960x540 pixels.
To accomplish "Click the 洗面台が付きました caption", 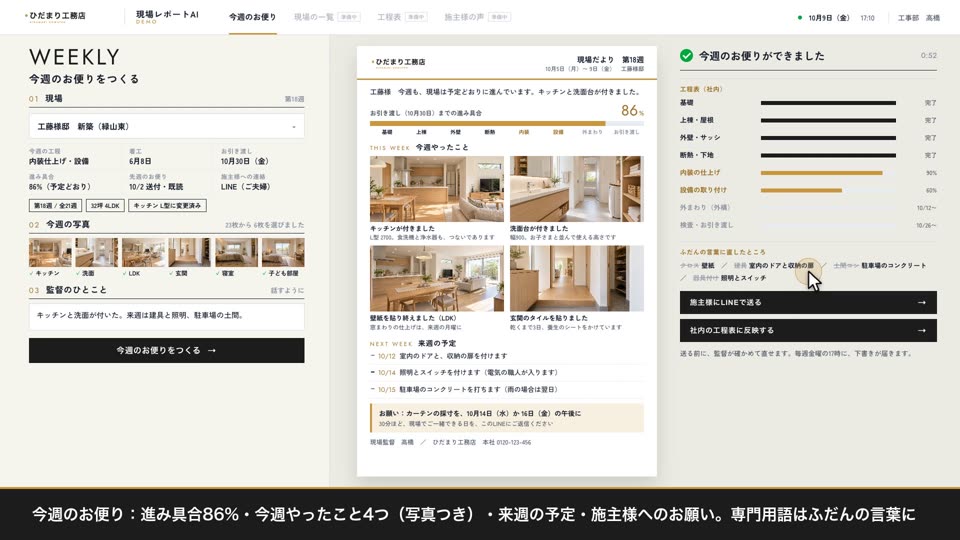I will pyautogui.click(x=539, y=228).
